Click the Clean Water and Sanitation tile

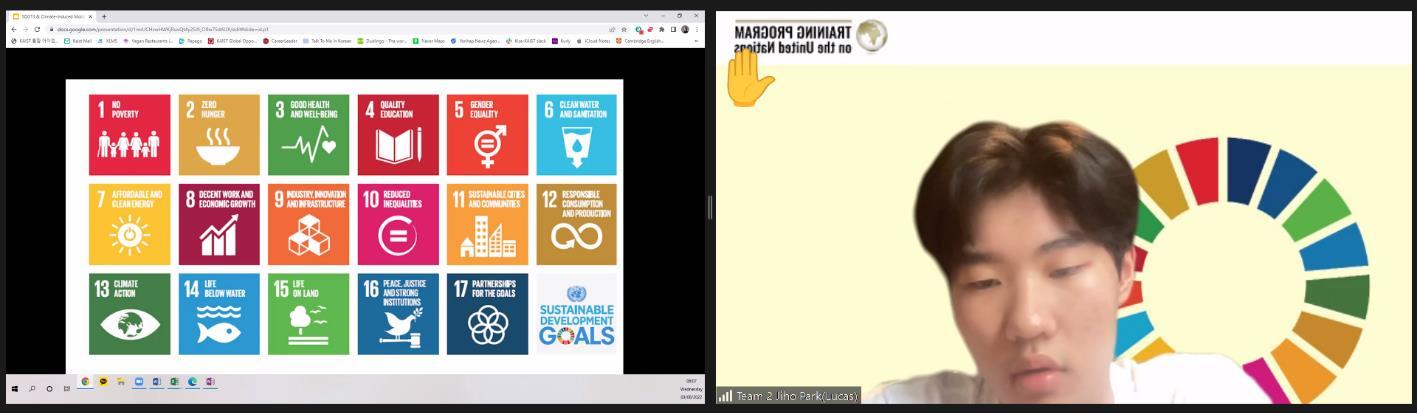tap(577, 135)
